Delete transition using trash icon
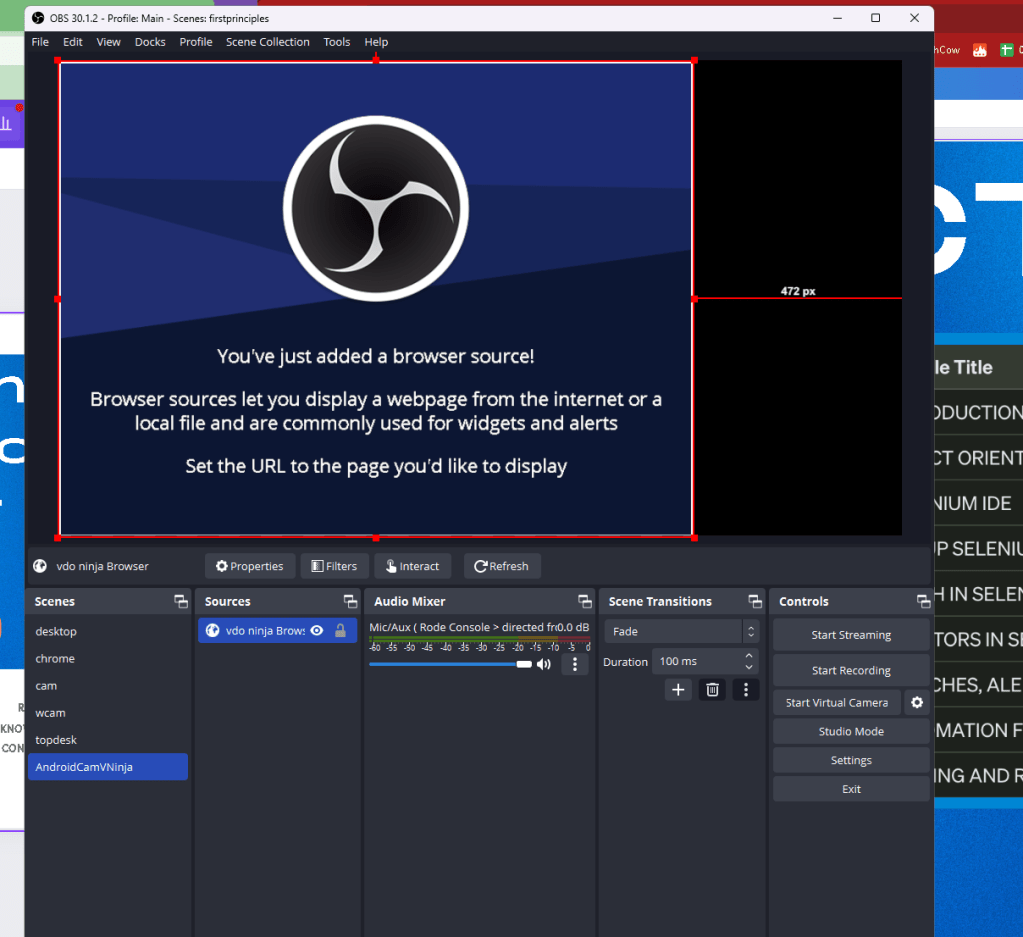The width and height of the screenshot is (1023, 937). point(712,690)
